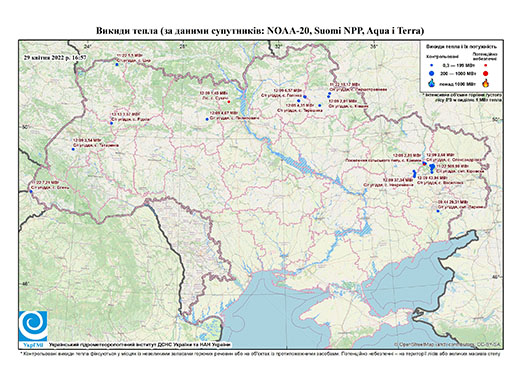520x368 pixels.
Task: Click the large red circle in the legend
Action: tap(486, 73)
